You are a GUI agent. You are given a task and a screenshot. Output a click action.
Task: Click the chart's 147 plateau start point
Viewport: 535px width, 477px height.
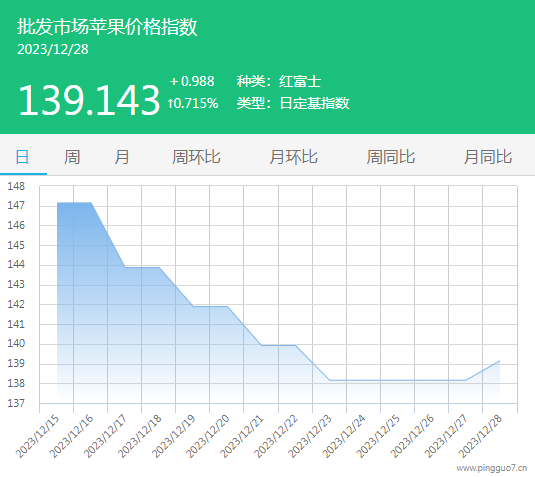coord(57,203)
